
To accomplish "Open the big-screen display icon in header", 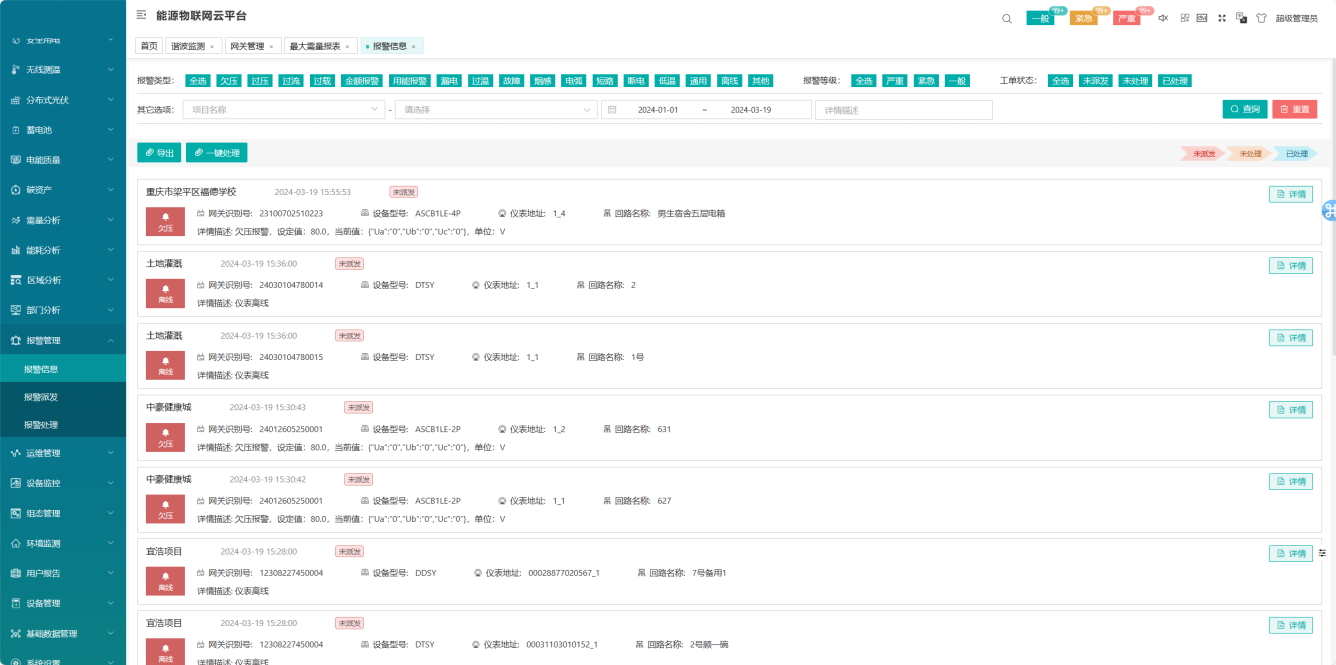I will pyautogui.click(x=1202, y=18).
